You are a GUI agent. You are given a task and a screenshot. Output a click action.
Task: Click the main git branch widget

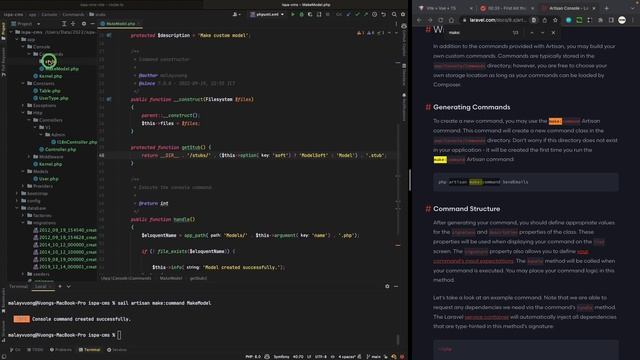[x=373, y=356]
